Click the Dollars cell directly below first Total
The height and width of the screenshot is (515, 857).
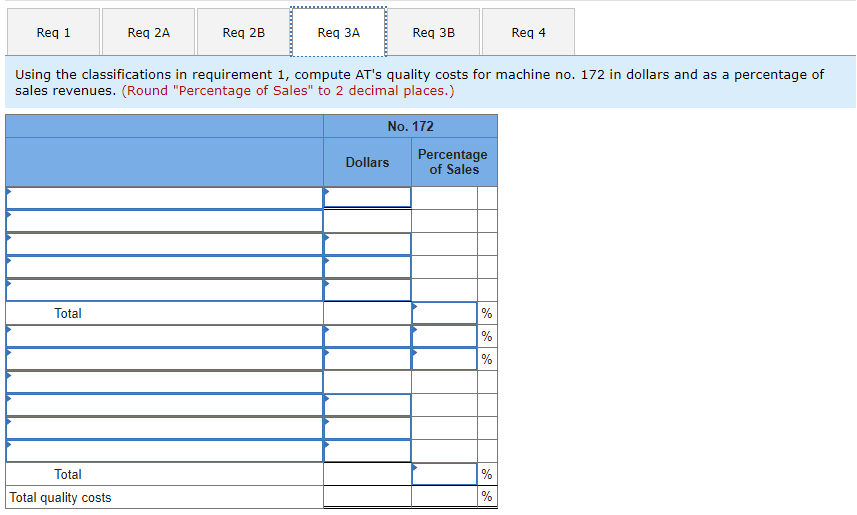(367, 336)
